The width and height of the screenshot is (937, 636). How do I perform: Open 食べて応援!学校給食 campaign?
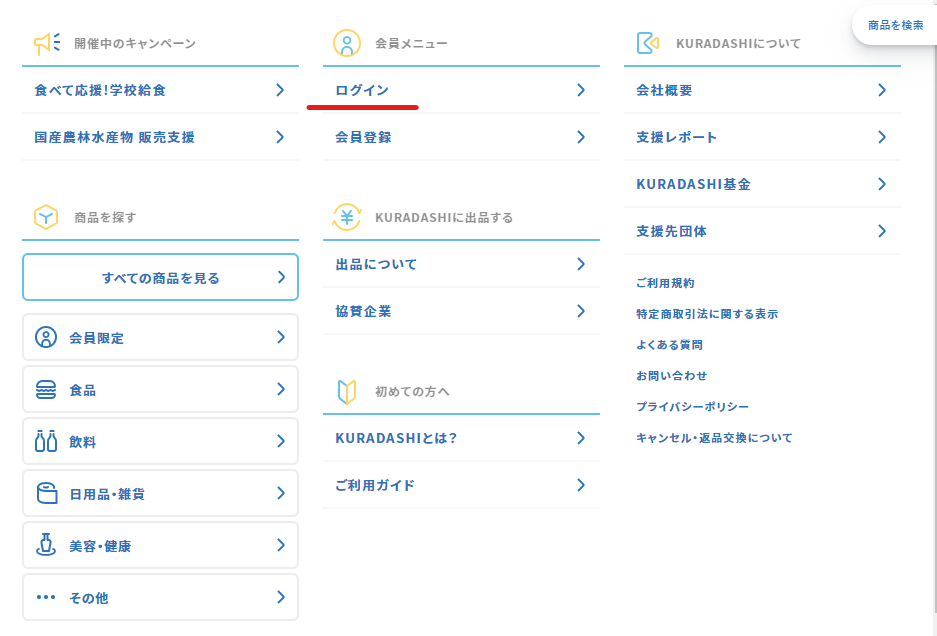pos(160,90)
